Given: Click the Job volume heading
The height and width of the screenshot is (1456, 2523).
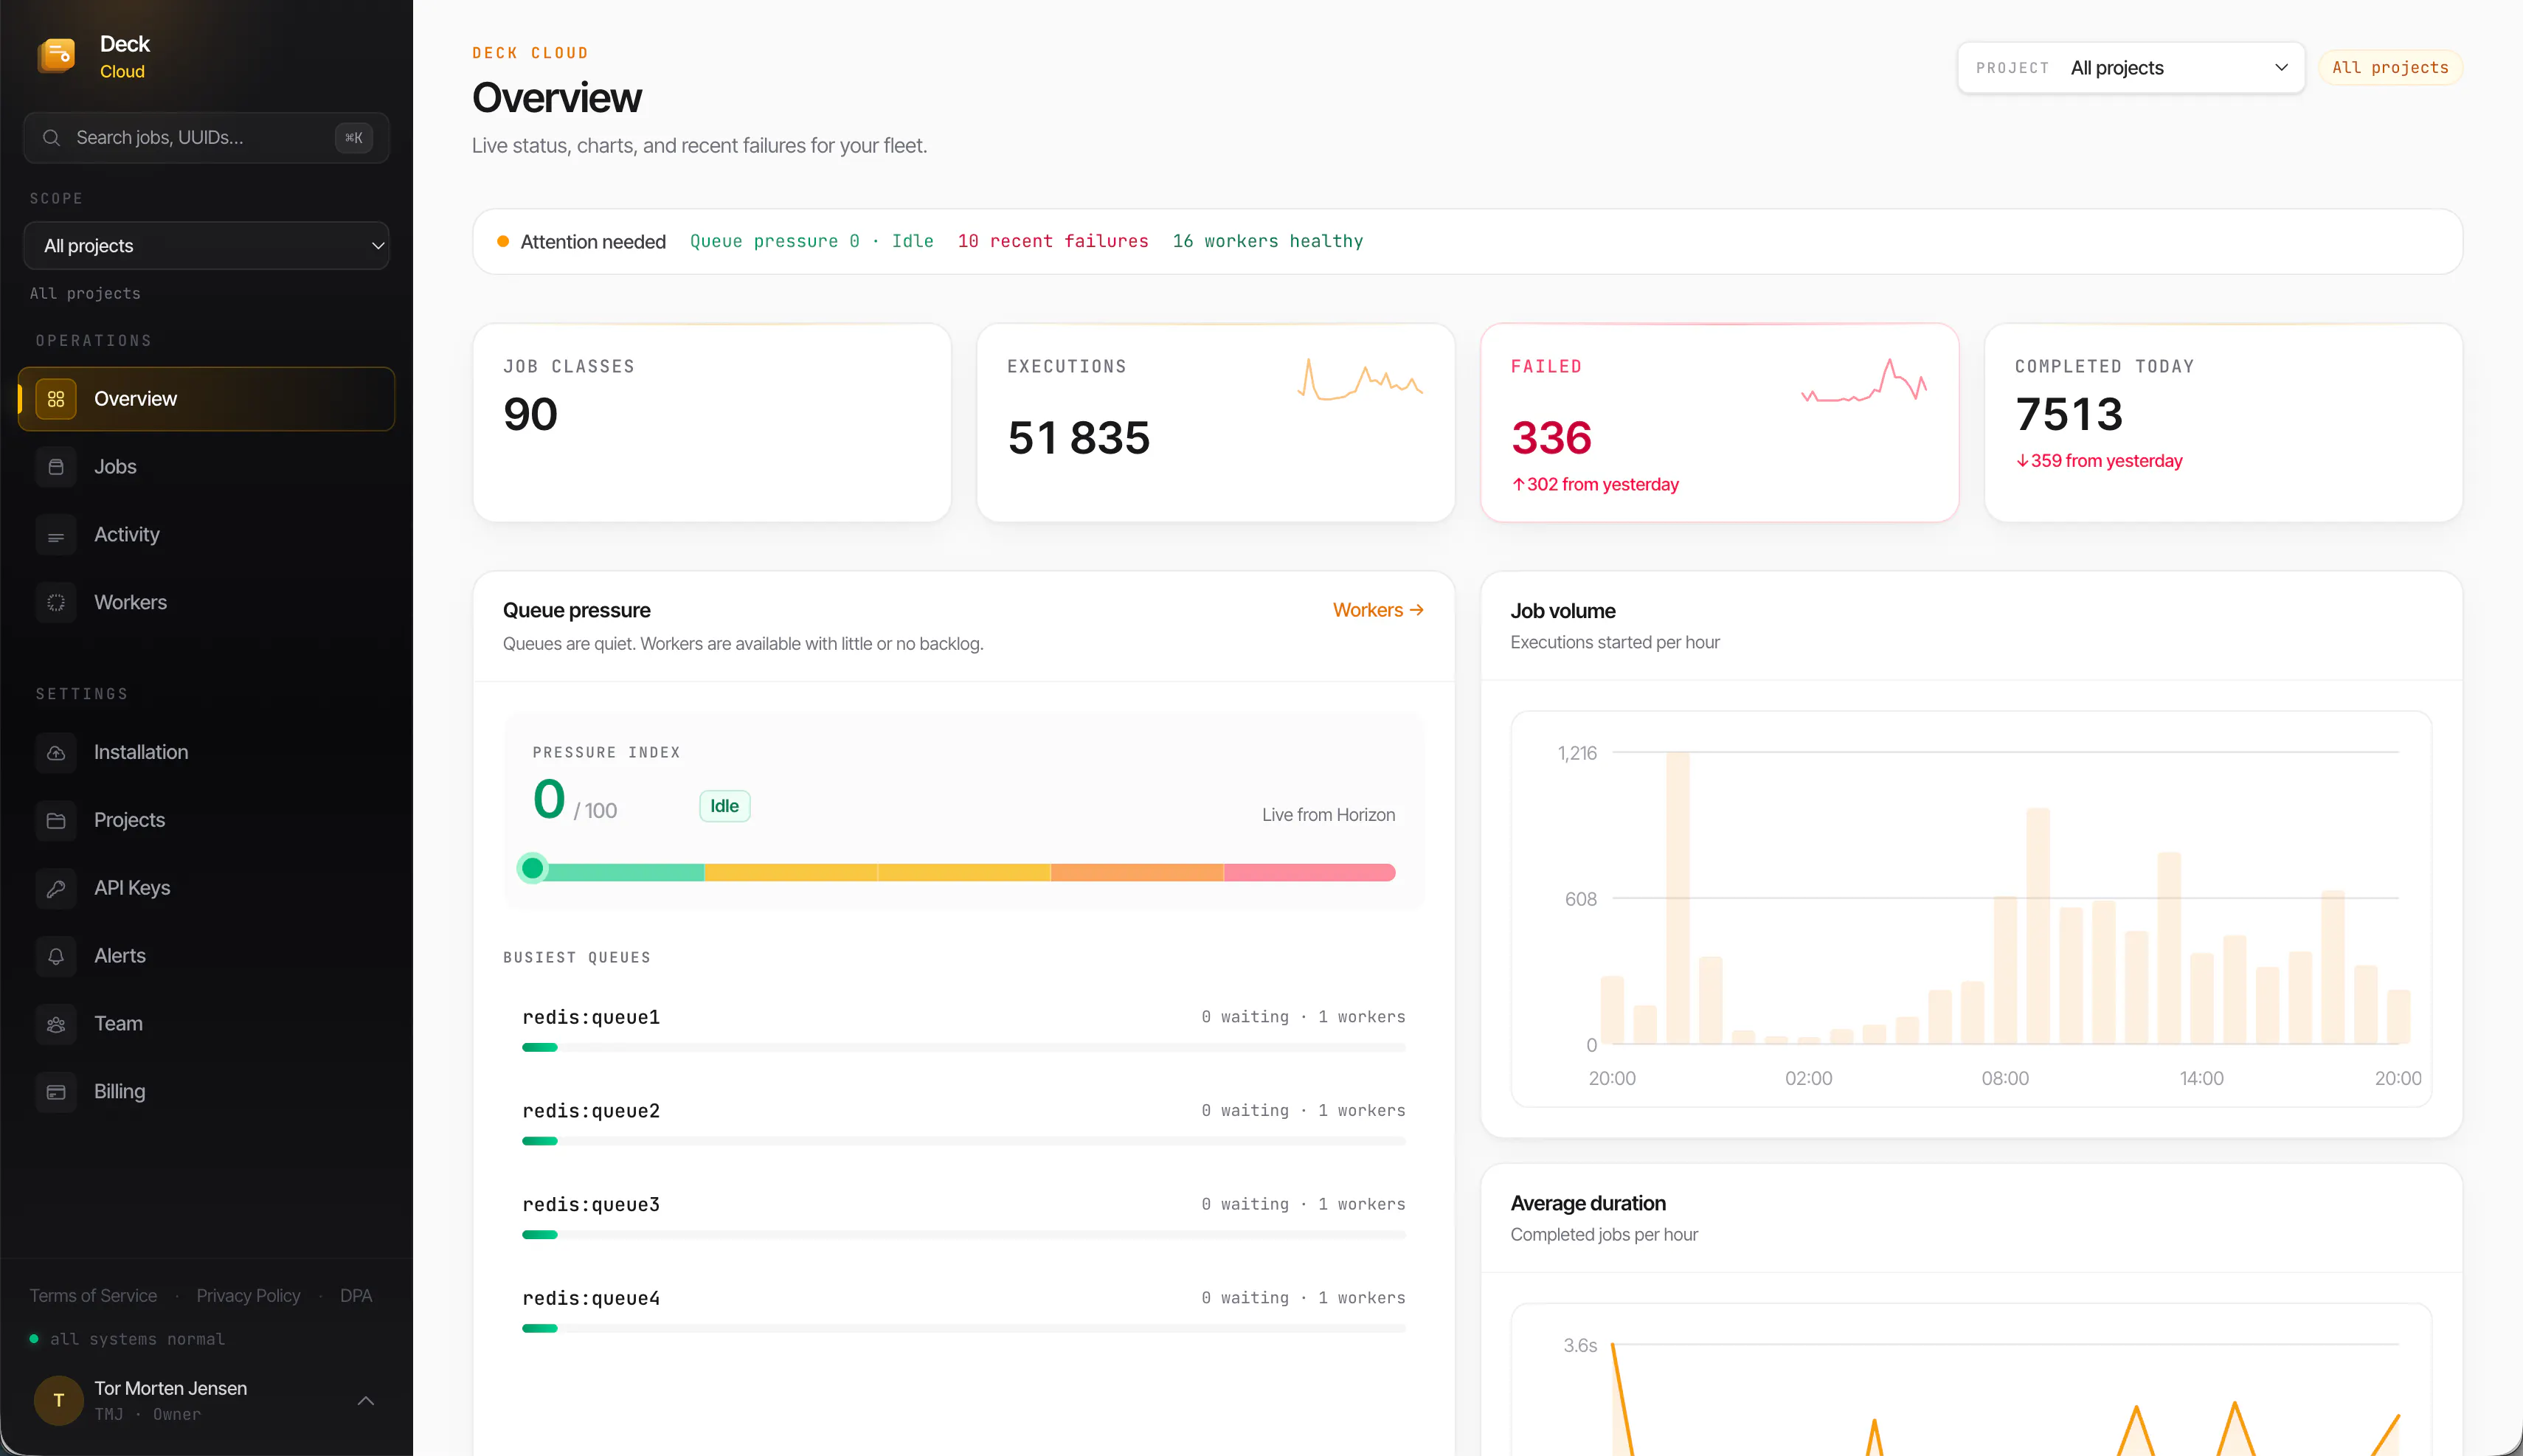Looking at the screenshot, I should coord(1563,611).
